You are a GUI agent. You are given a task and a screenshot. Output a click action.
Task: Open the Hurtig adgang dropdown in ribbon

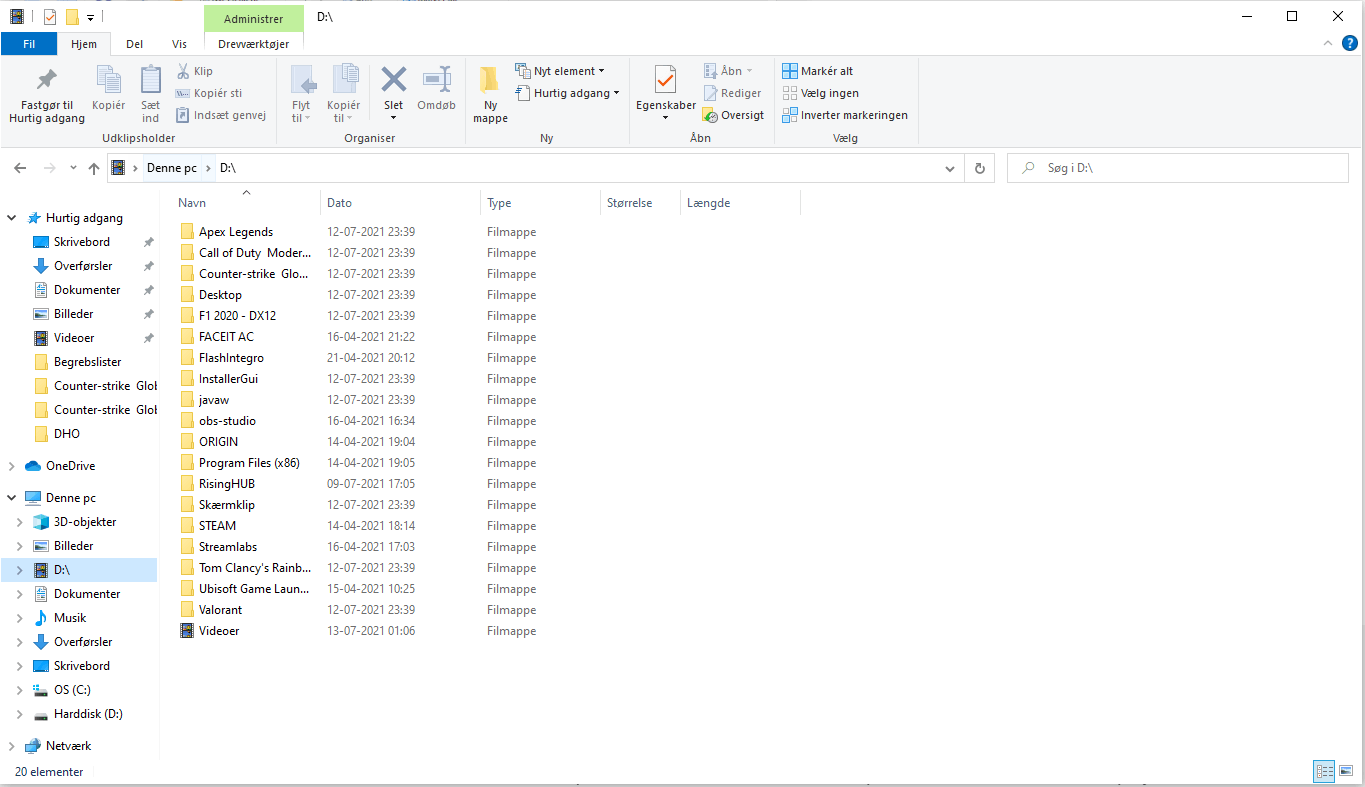(x=568, y=93)
